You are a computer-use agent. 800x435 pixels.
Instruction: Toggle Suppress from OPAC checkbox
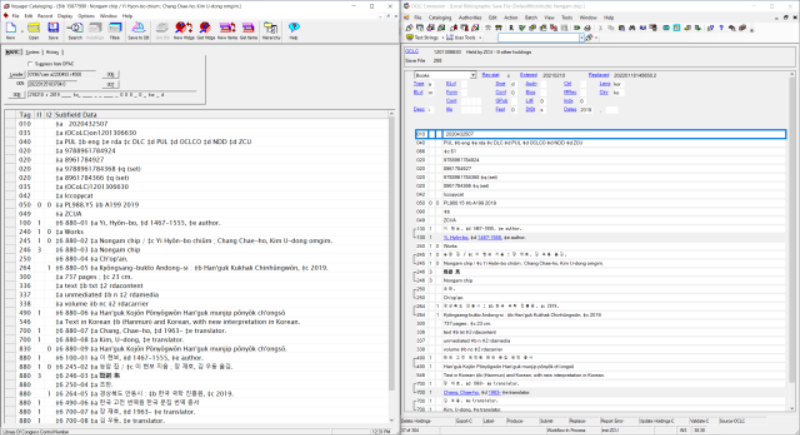tap(30, 64)
